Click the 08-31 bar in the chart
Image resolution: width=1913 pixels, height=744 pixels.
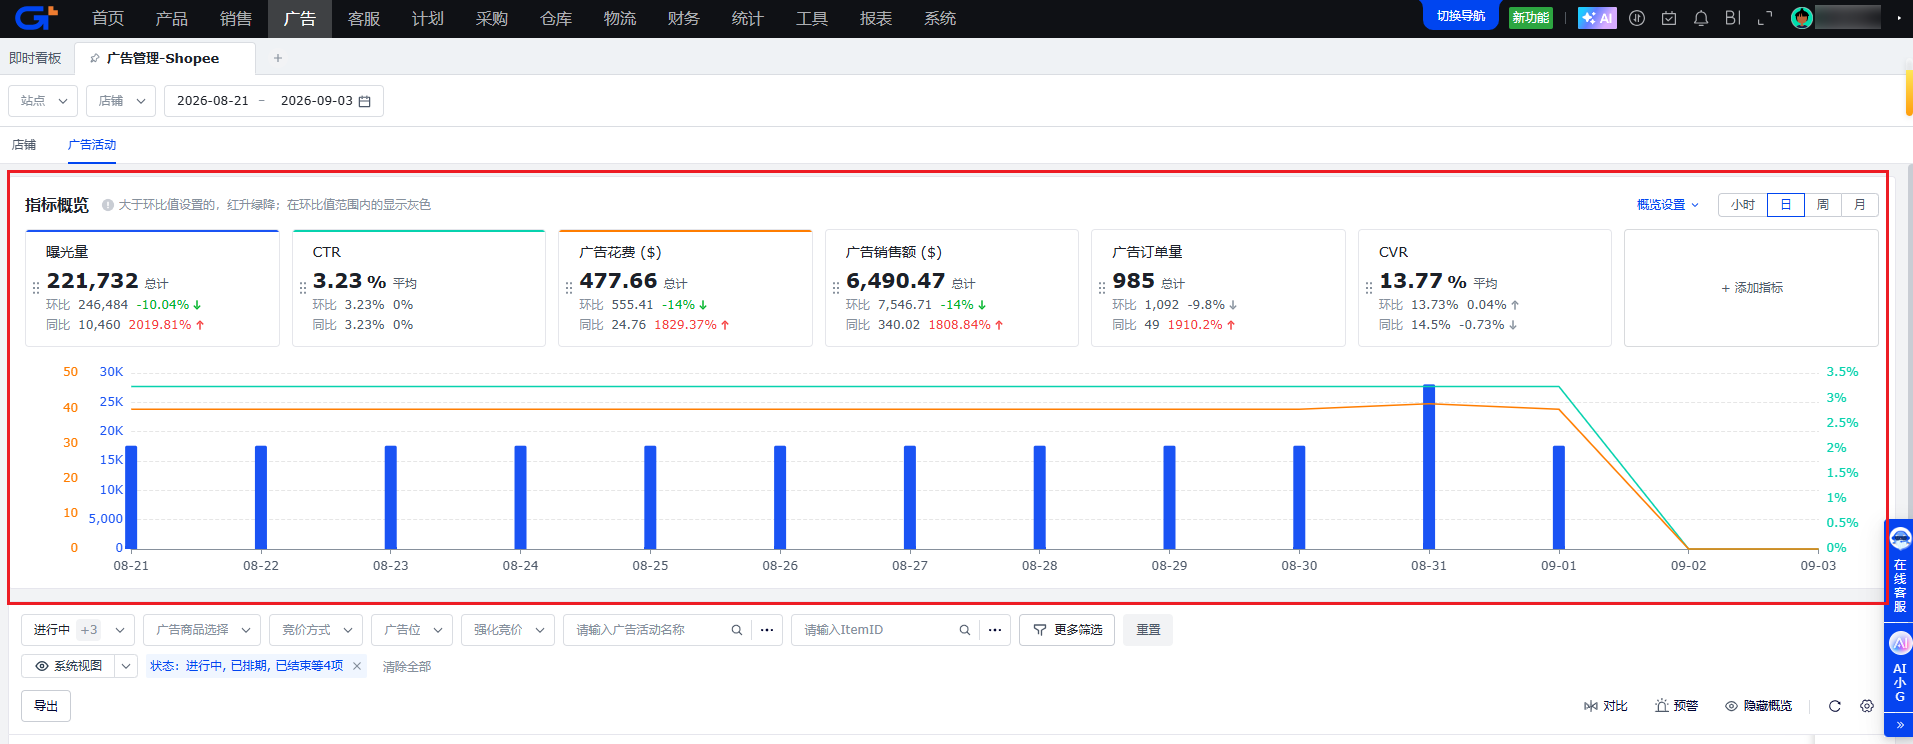pos(1429,467)
